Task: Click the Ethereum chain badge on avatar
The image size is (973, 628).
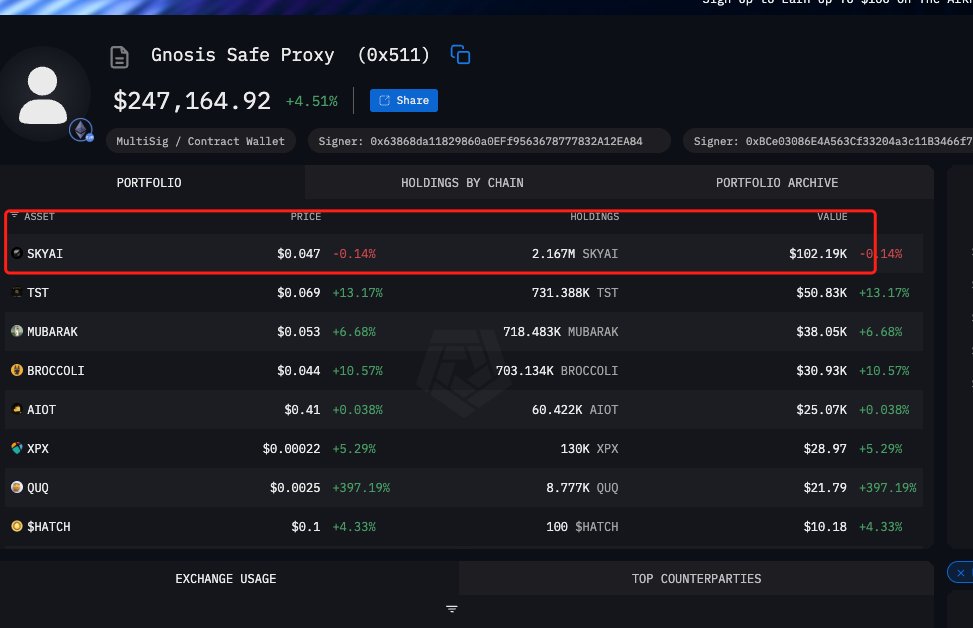Action: (x=81, y=130)
